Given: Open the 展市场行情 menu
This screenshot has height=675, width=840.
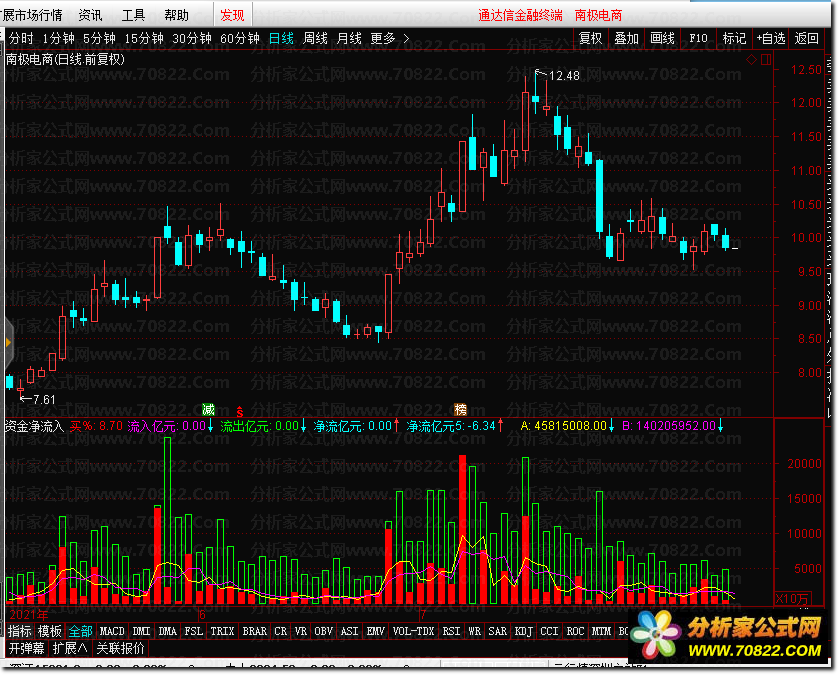Looking at the screenshot, I should tap(32, 15).
